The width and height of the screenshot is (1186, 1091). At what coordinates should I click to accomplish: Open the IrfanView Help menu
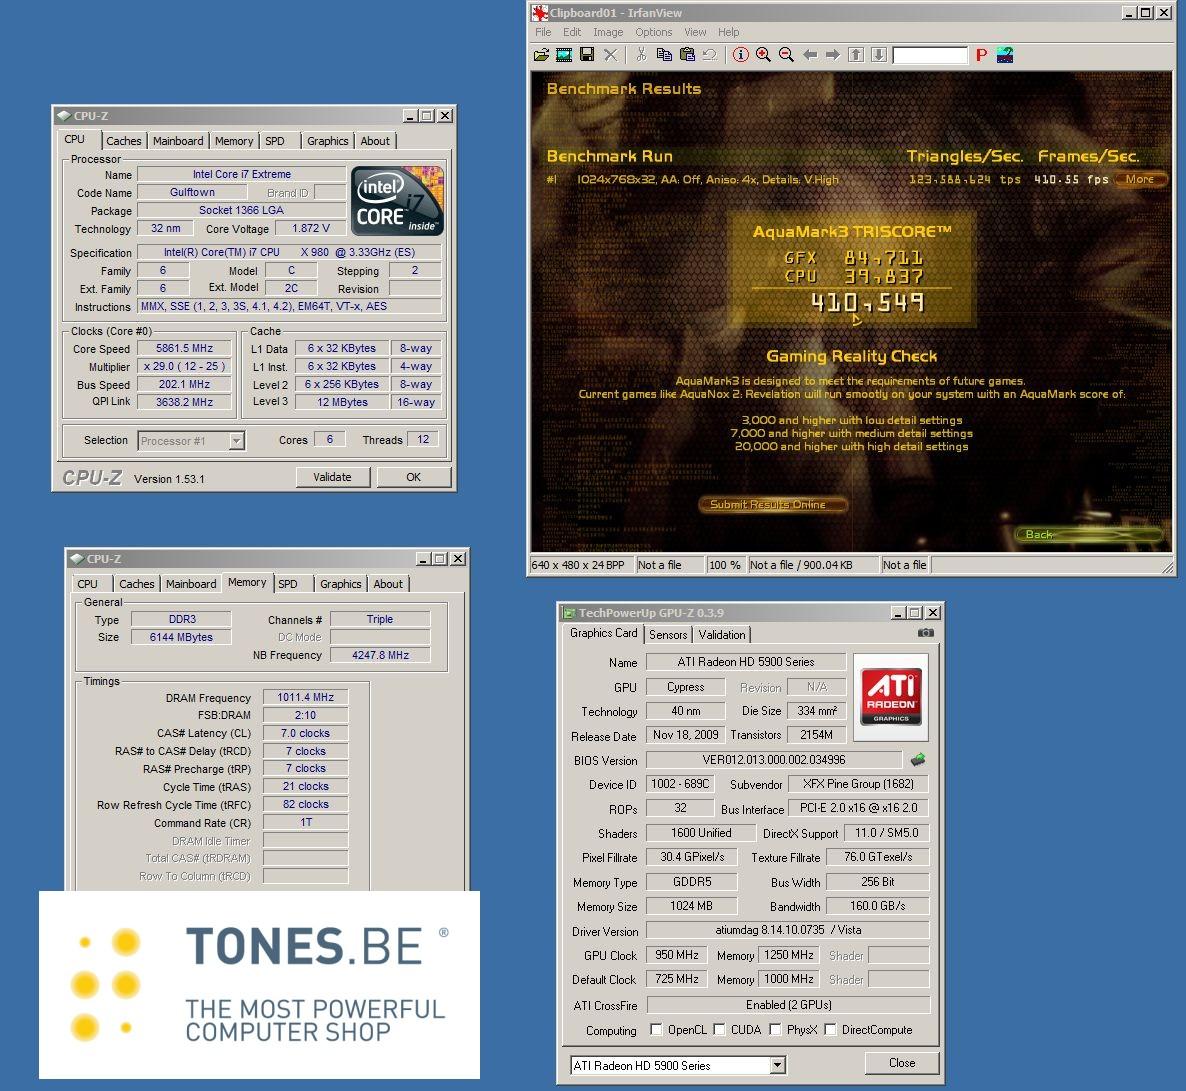[x=728, y=32]
